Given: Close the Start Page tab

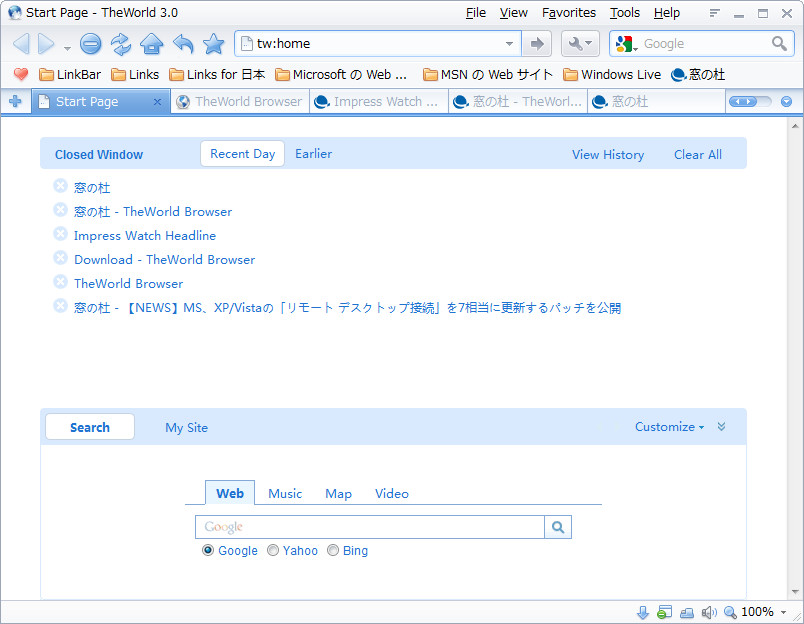Looking at the screenshot, I should click(157, 102).
